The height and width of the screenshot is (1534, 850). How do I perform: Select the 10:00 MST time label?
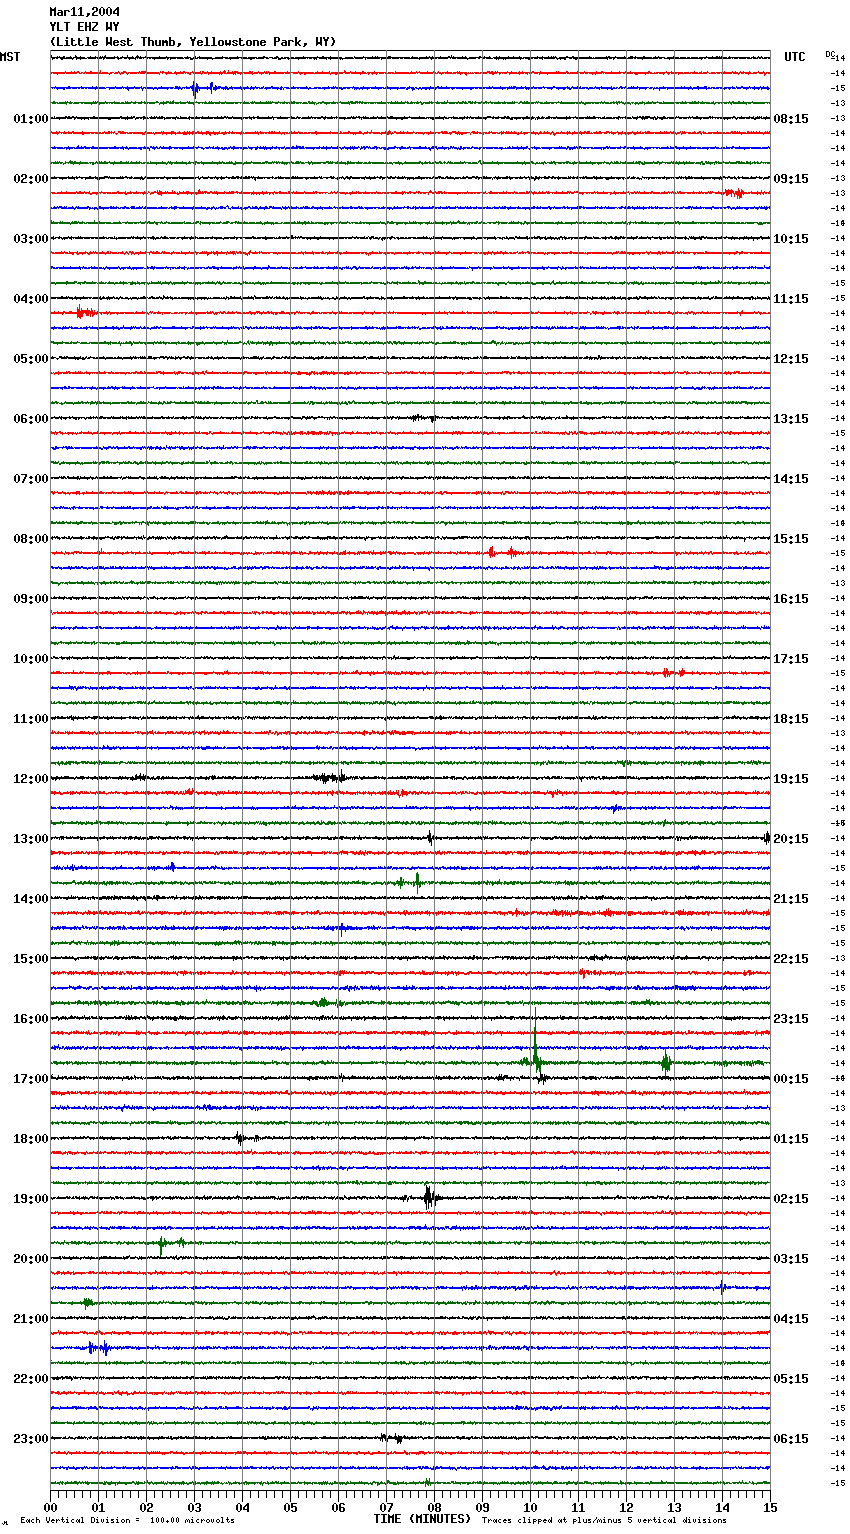[30, 659]
